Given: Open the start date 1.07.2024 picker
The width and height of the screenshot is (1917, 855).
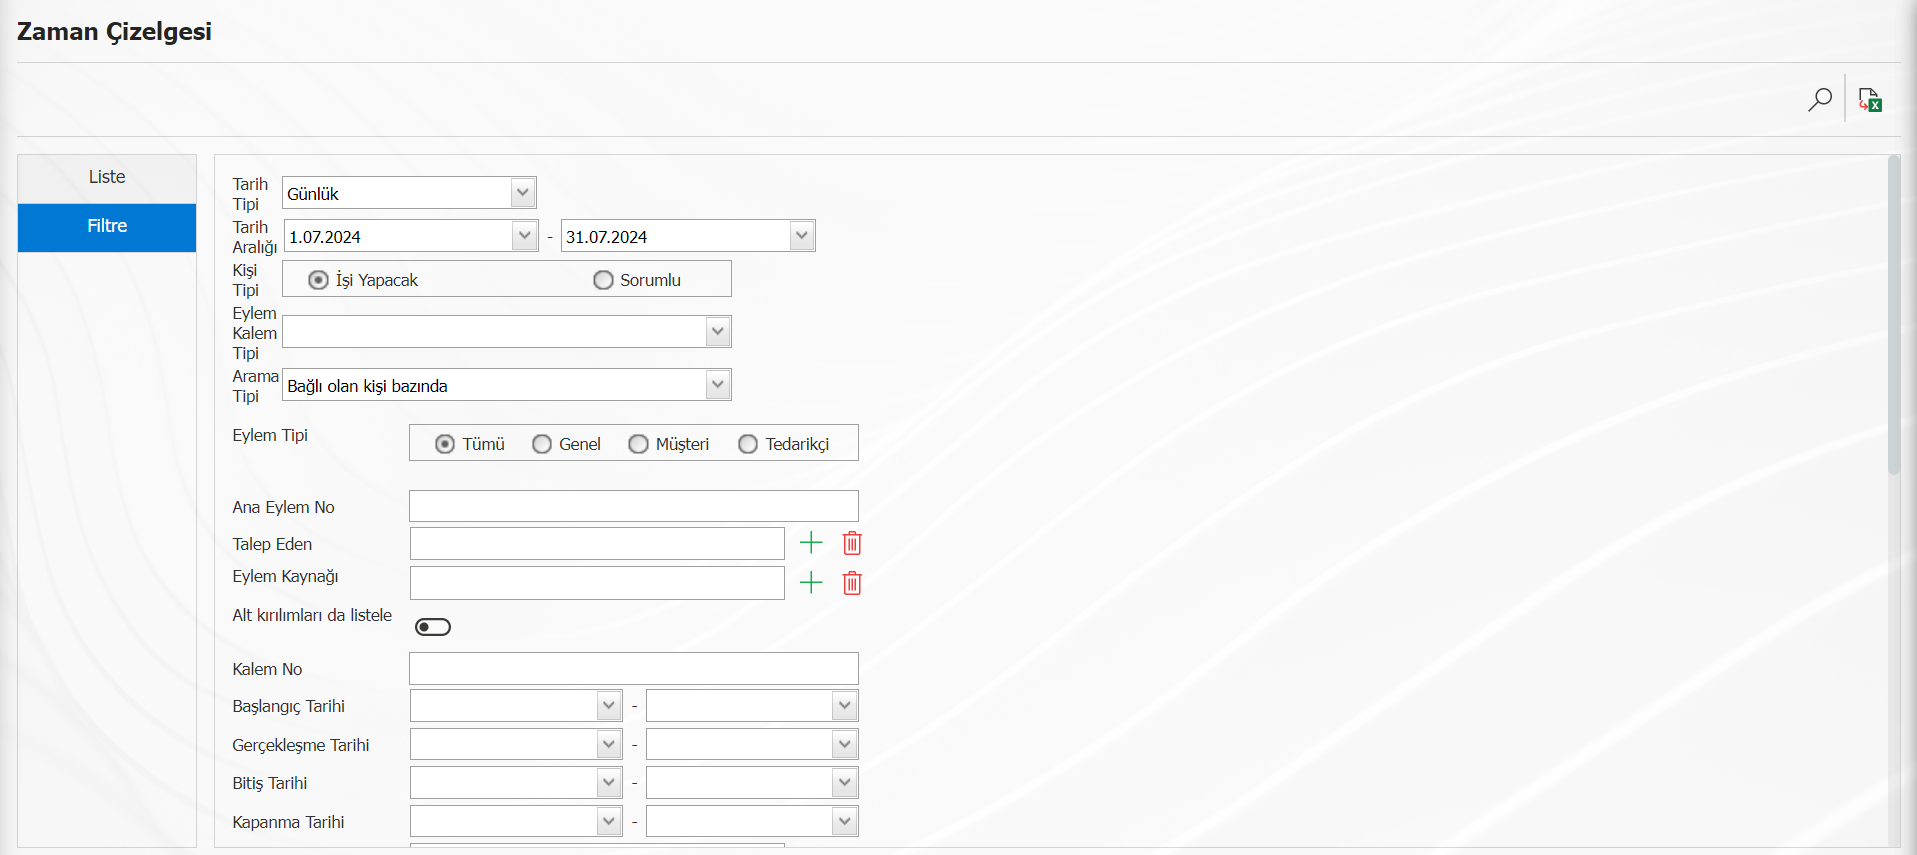Looking at the screenshot, I should [x=525, y=236].
